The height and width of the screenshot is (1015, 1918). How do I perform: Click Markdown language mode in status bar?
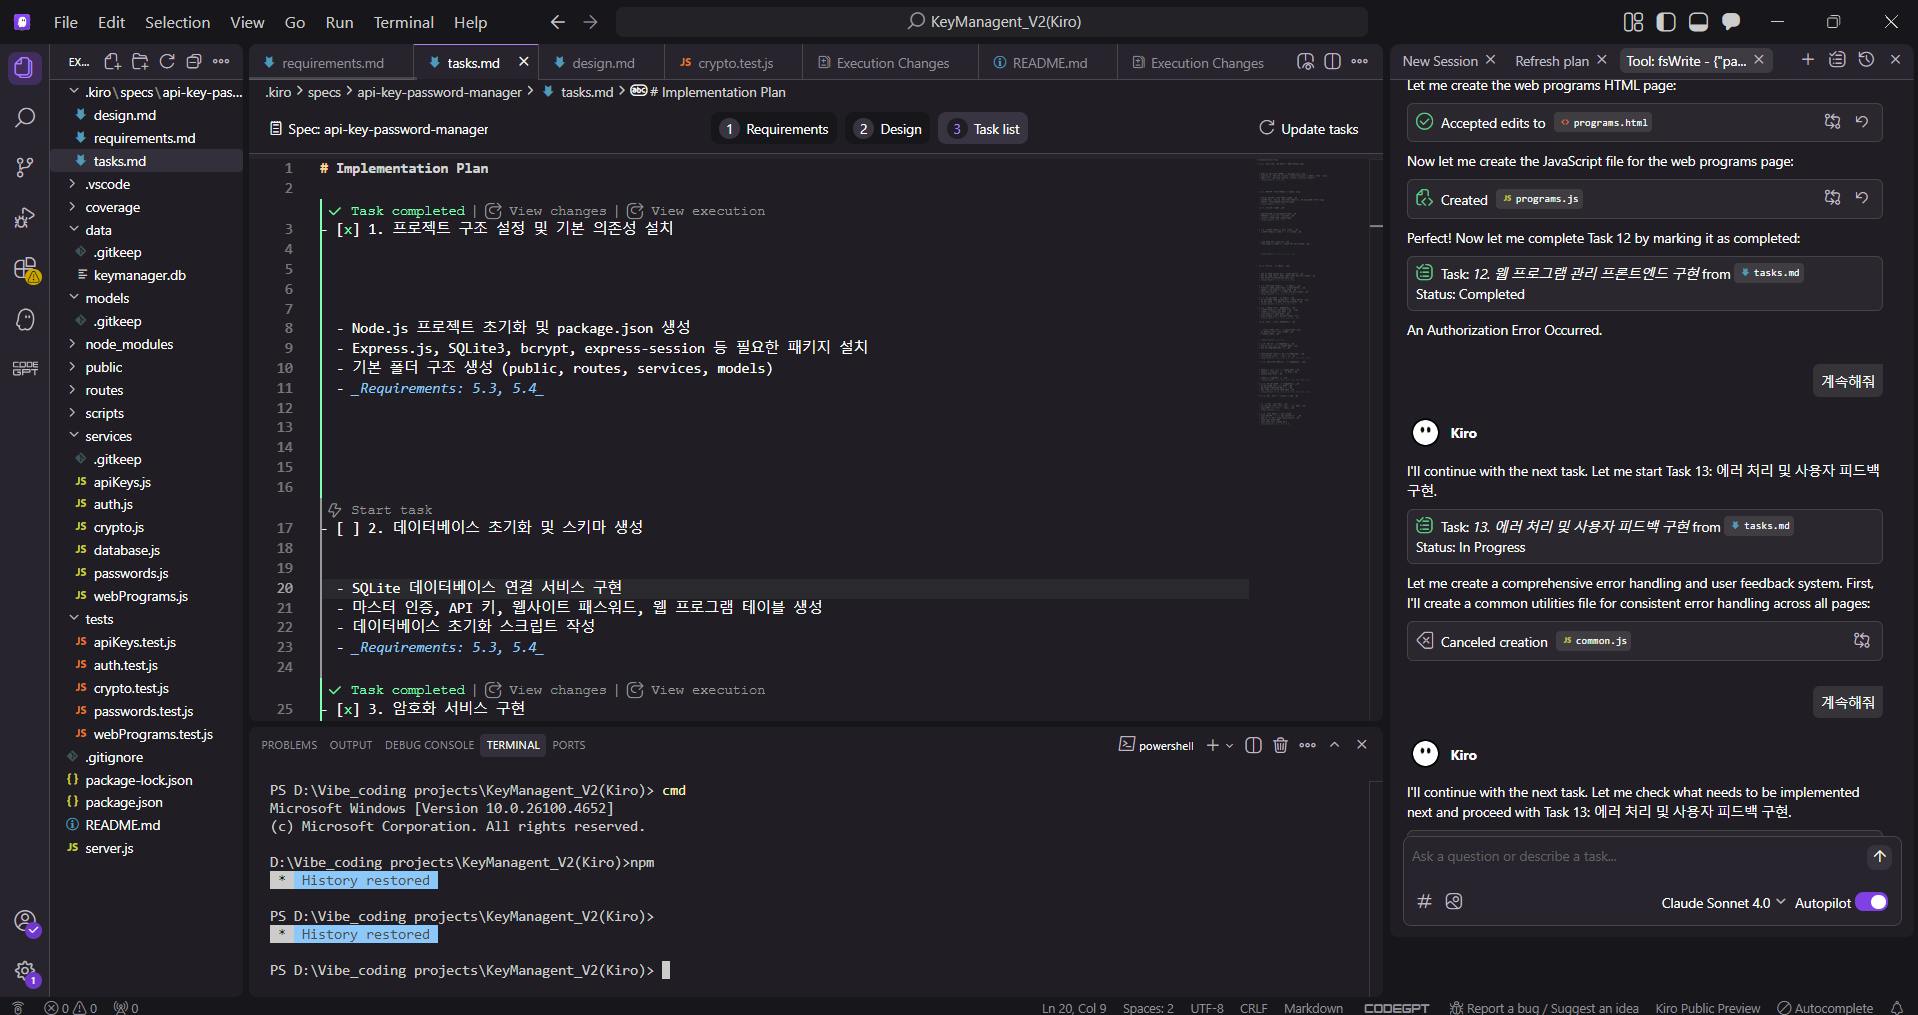click(x=1313, y=1008)
